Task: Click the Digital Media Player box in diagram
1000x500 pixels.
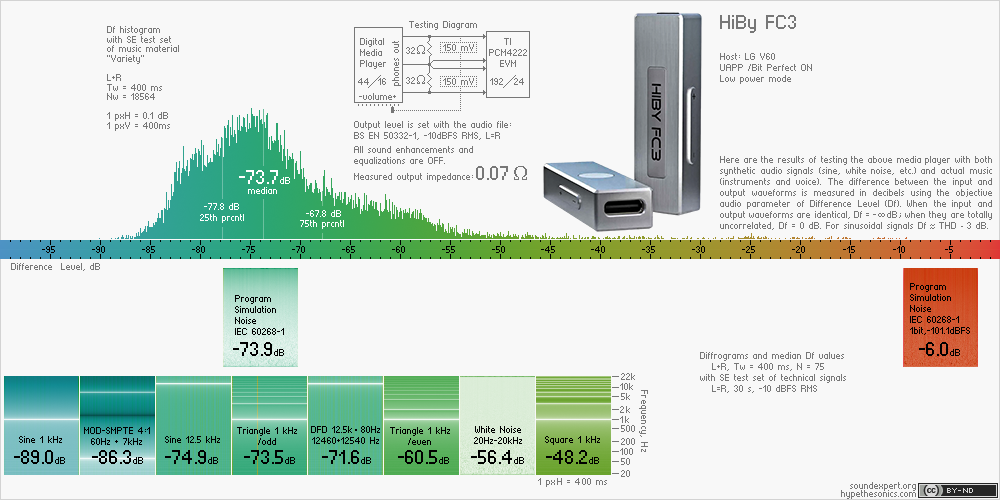Action: coord(377,64)
